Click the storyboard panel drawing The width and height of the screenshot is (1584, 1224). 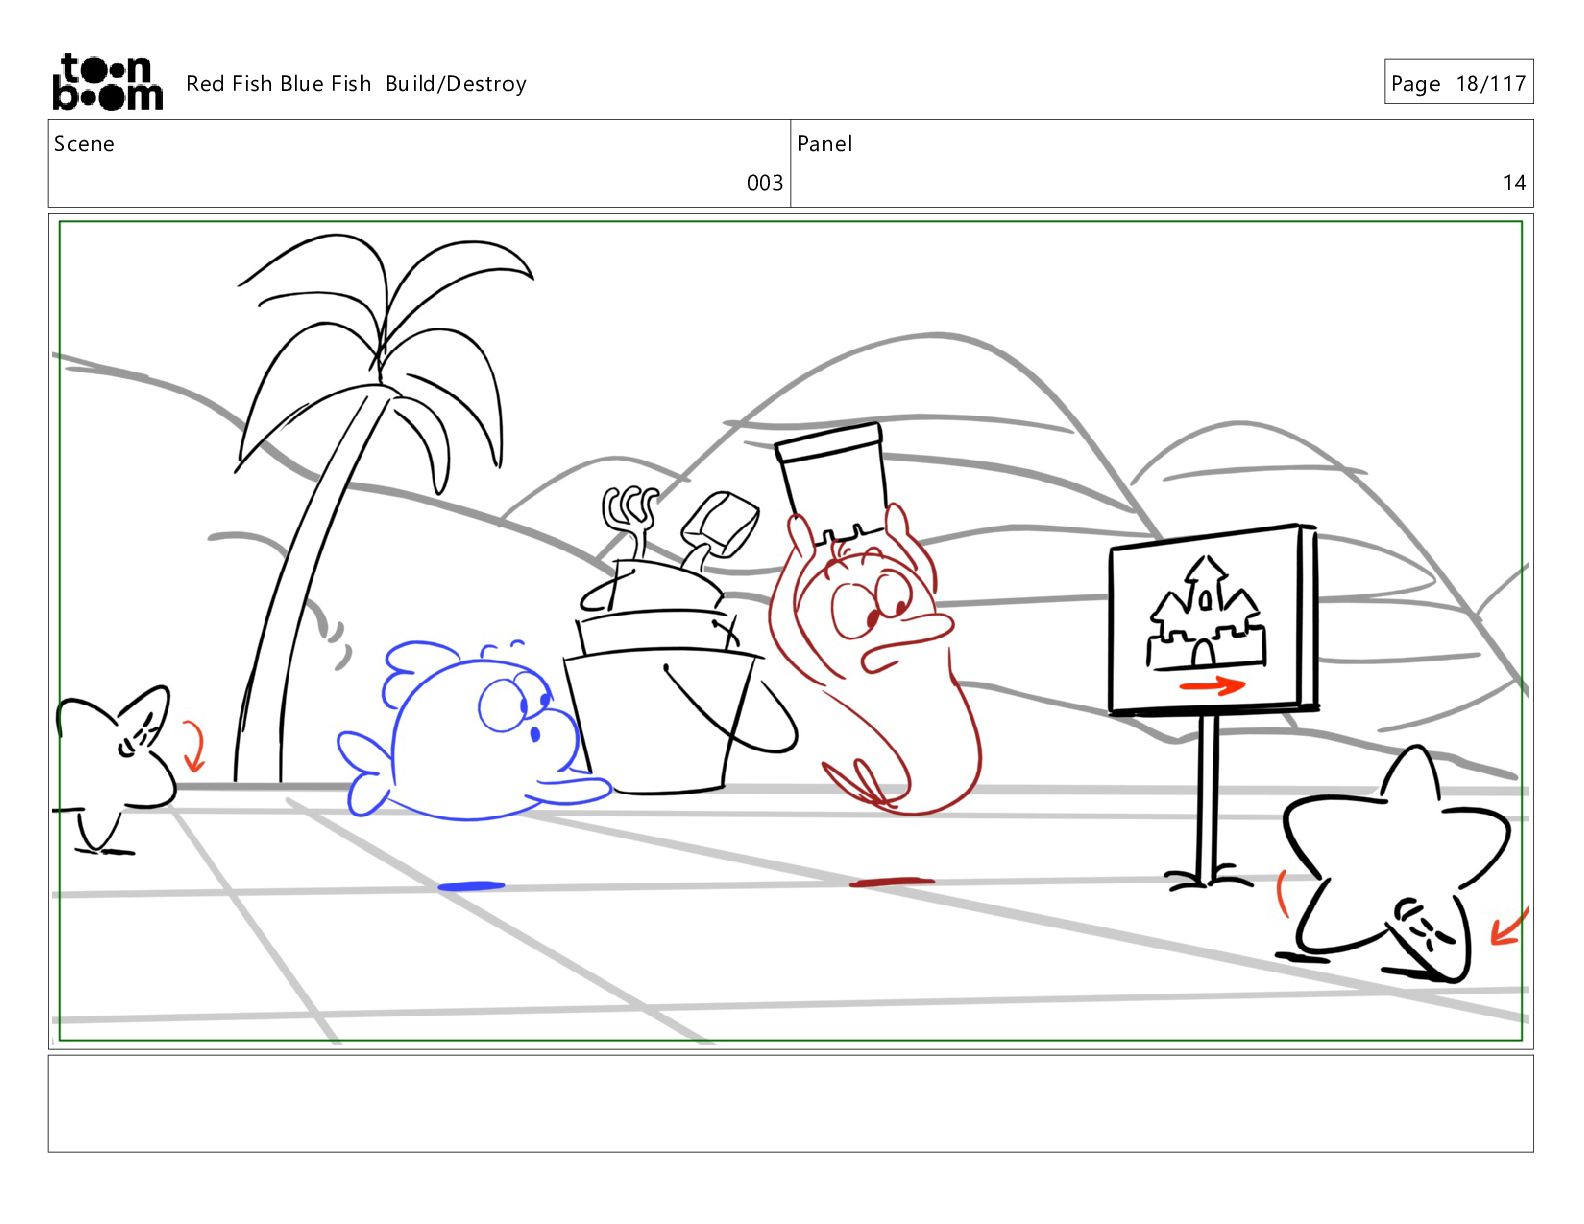(x=790, y=631)
